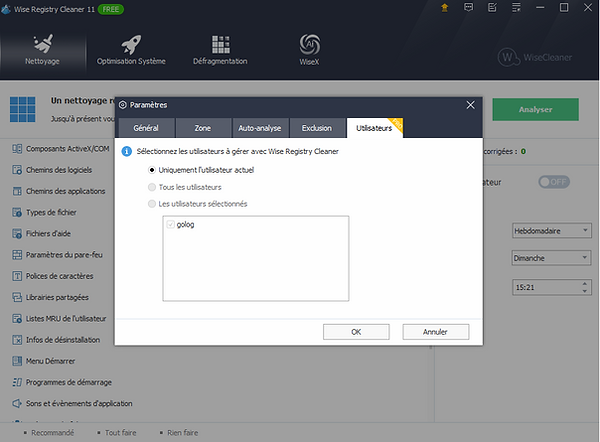Click inside the users list box
This screenshot has width=600, height=442.
[x=256, y=258]
